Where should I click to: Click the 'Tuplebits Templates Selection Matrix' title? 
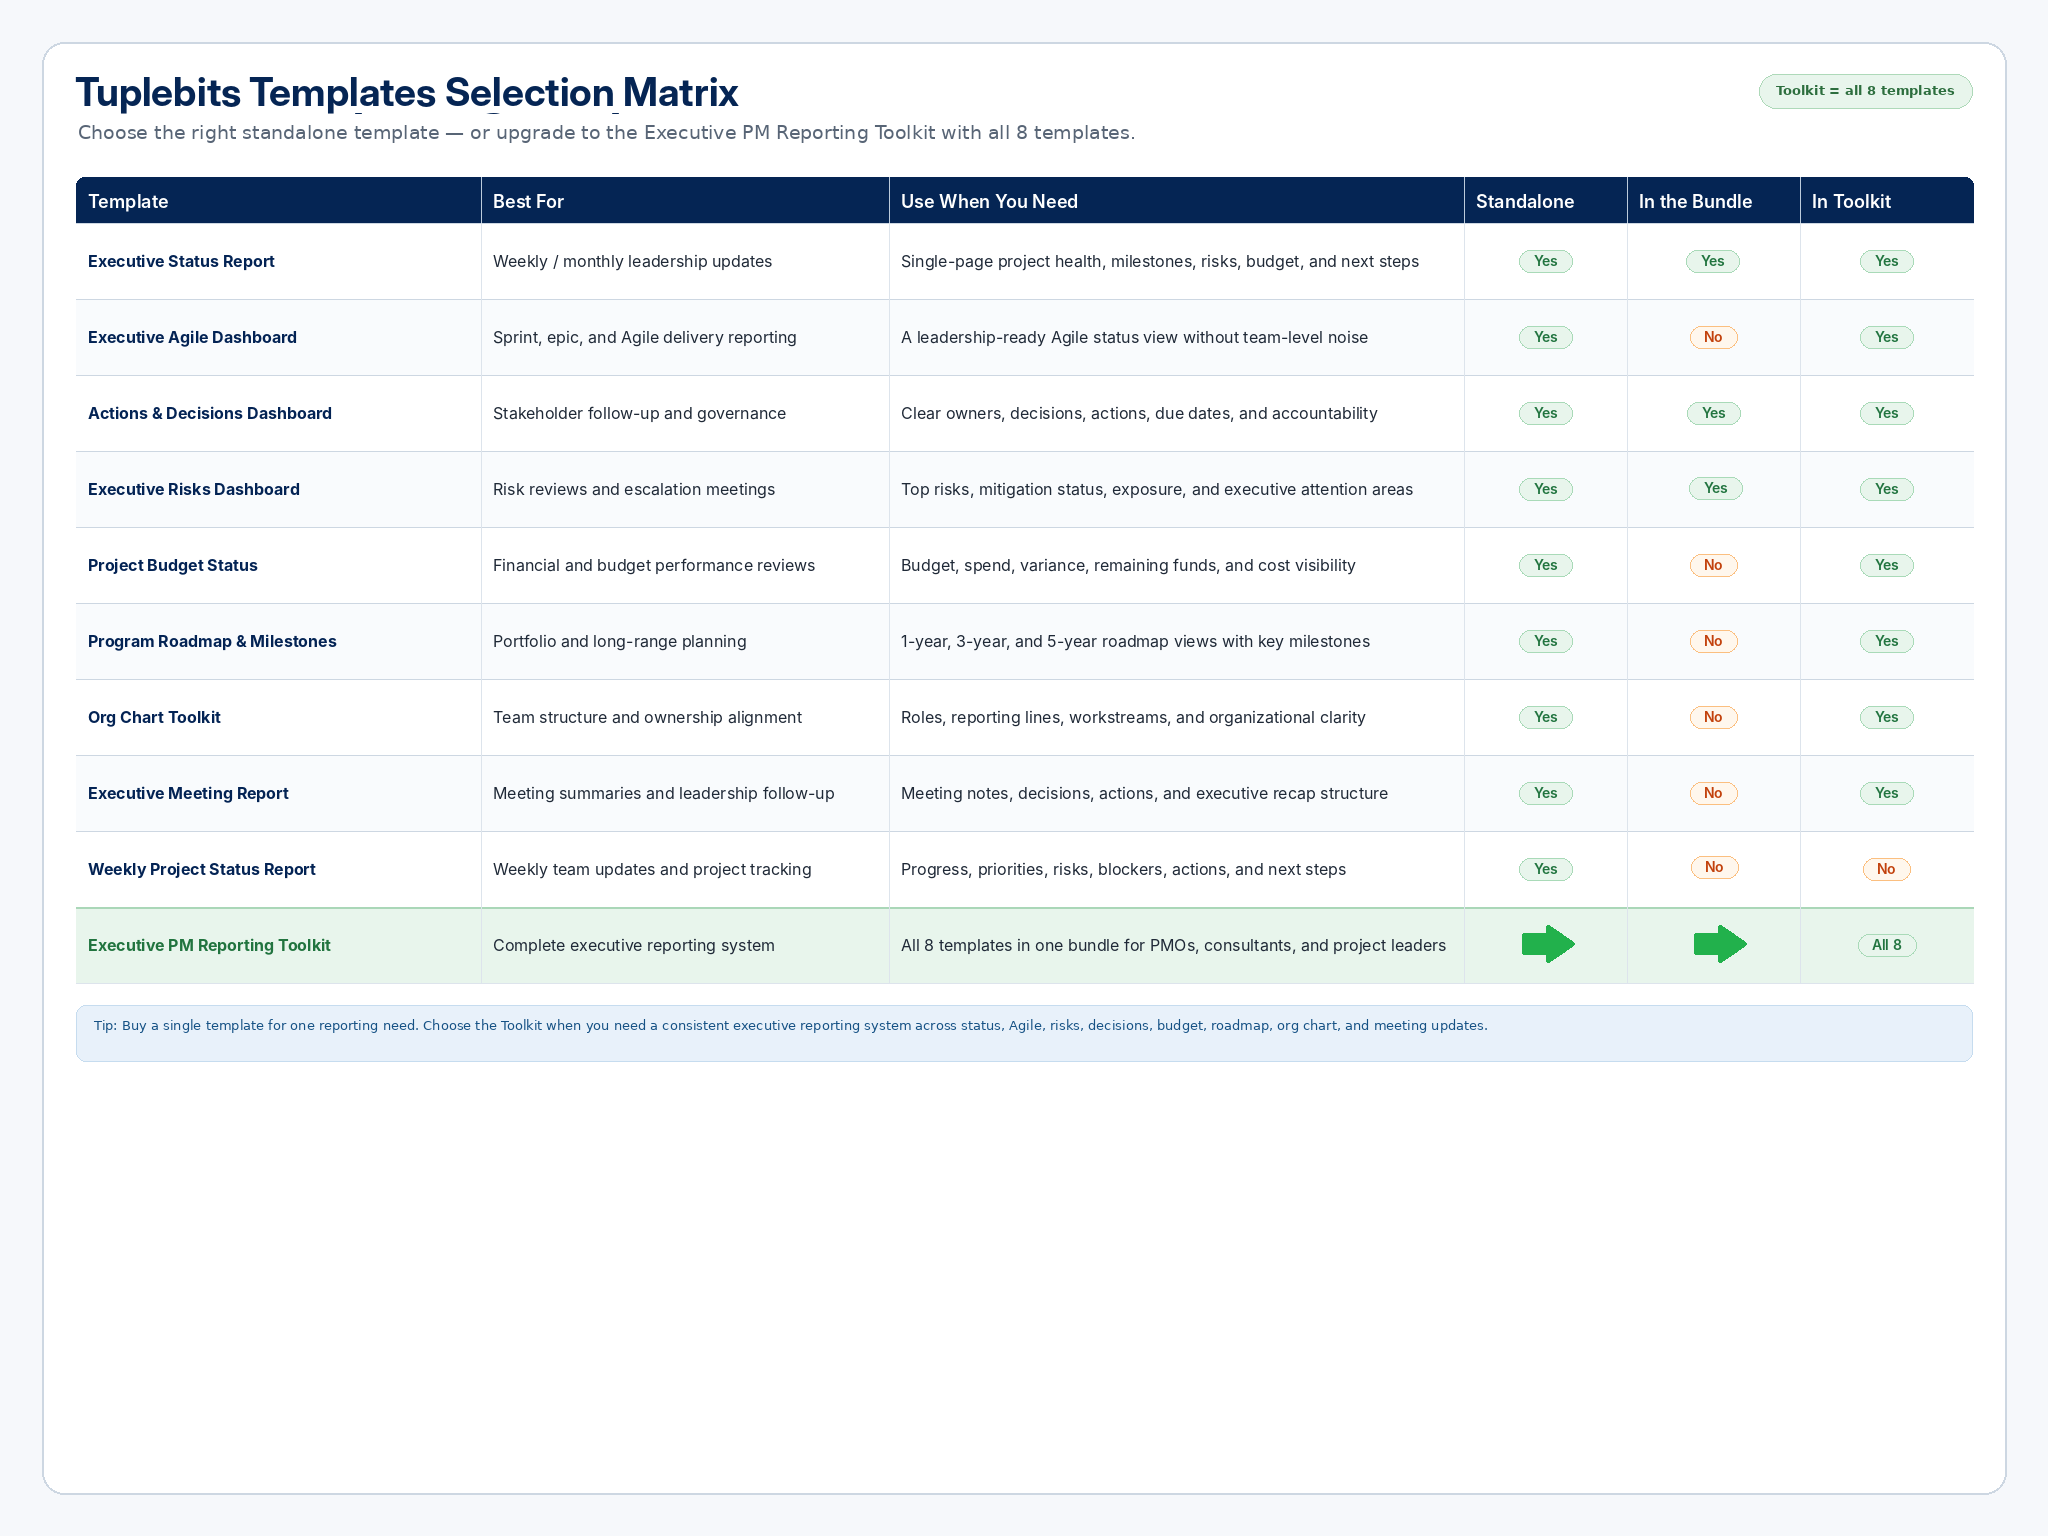407,92
